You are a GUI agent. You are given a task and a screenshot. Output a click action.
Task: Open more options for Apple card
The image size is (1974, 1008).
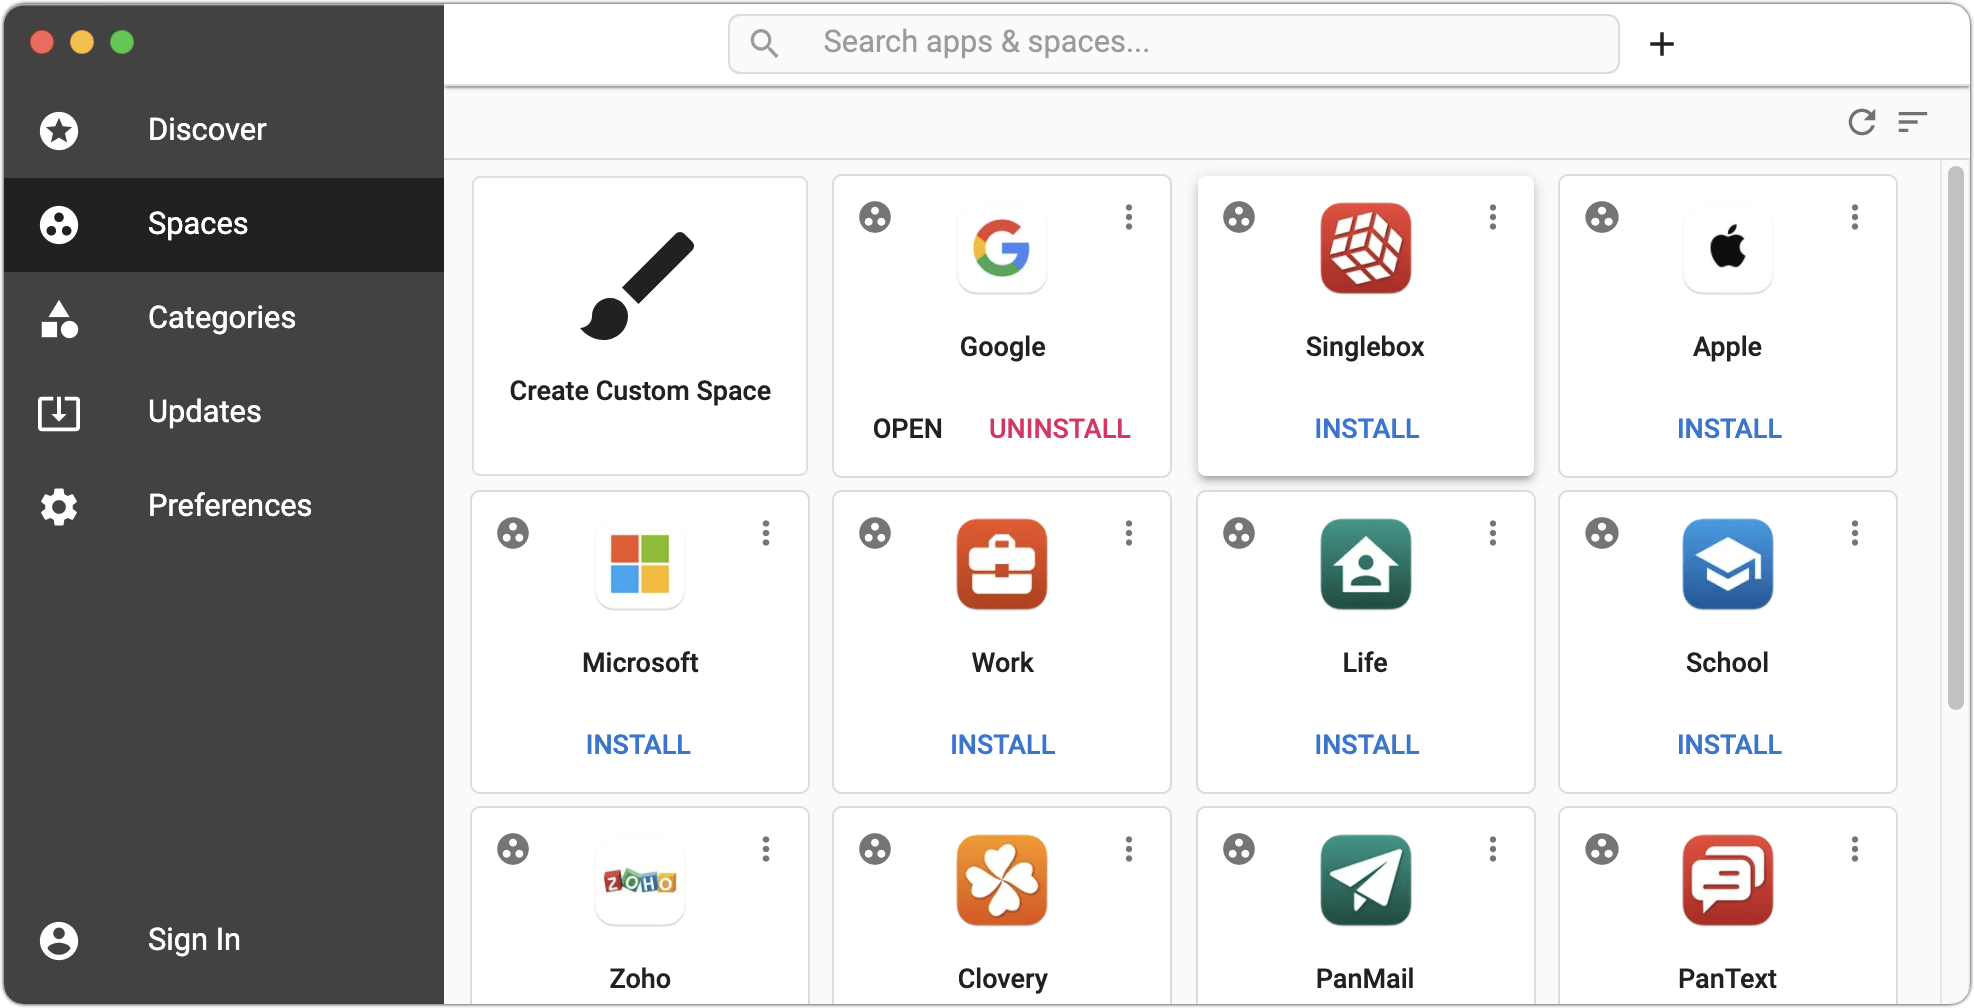point(1855,217)
